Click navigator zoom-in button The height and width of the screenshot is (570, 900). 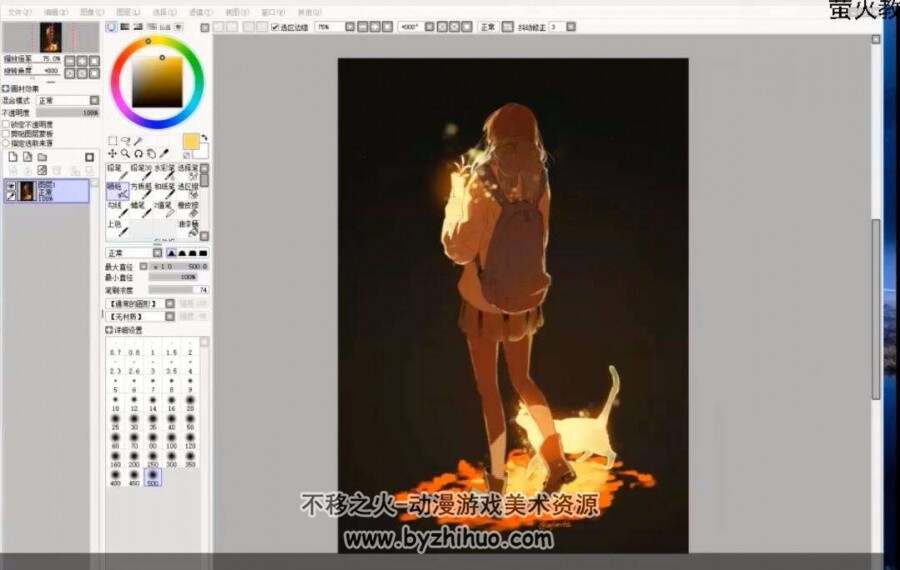click(82, 60)
